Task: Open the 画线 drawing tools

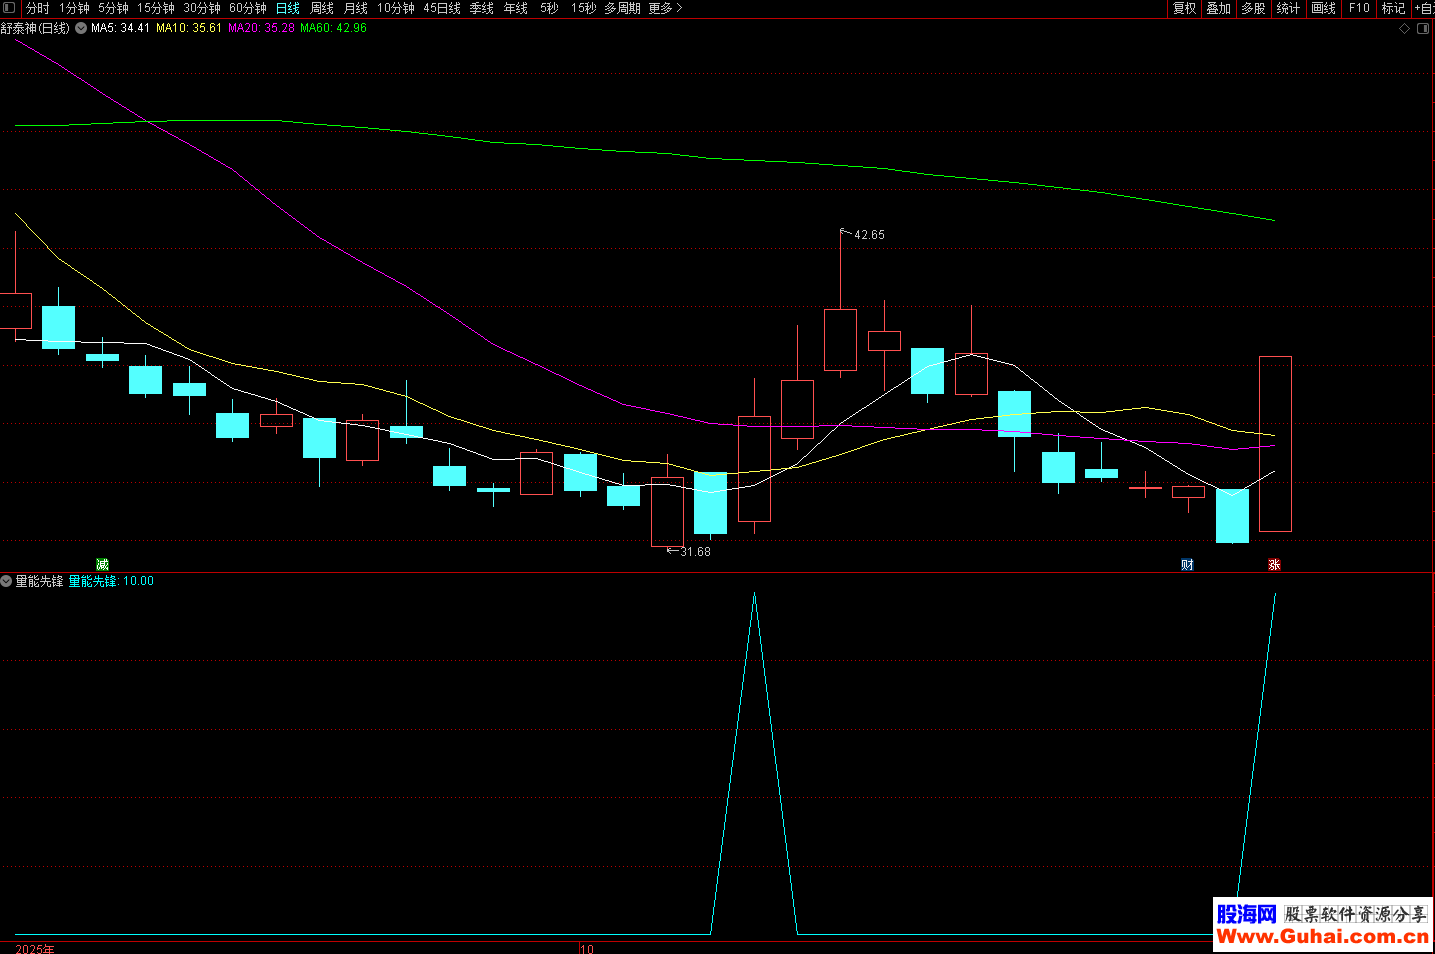Action: (1323, 8)
